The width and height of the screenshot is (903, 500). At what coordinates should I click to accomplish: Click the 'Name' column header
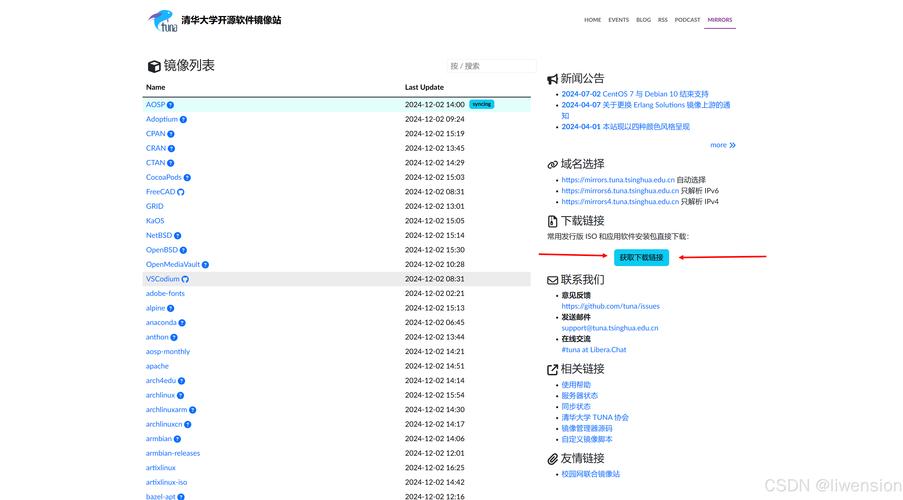coord(155,87)
